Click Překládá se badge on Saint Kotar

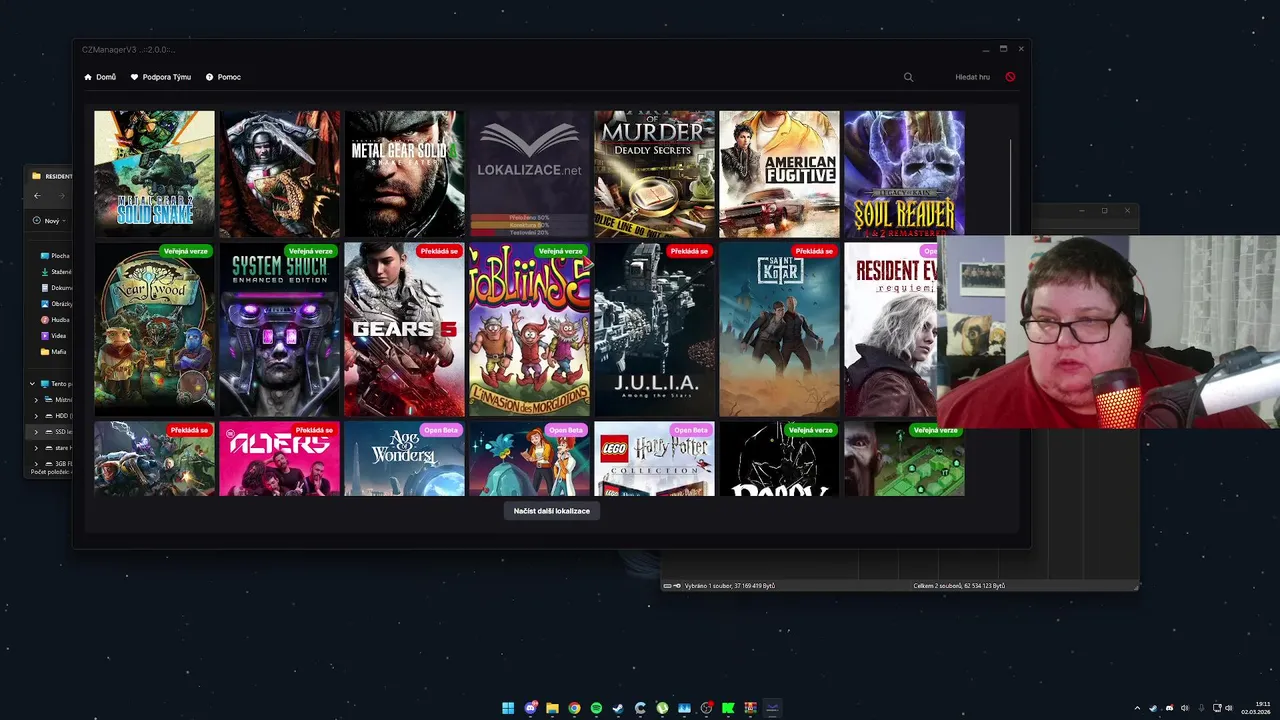(814, 251)
